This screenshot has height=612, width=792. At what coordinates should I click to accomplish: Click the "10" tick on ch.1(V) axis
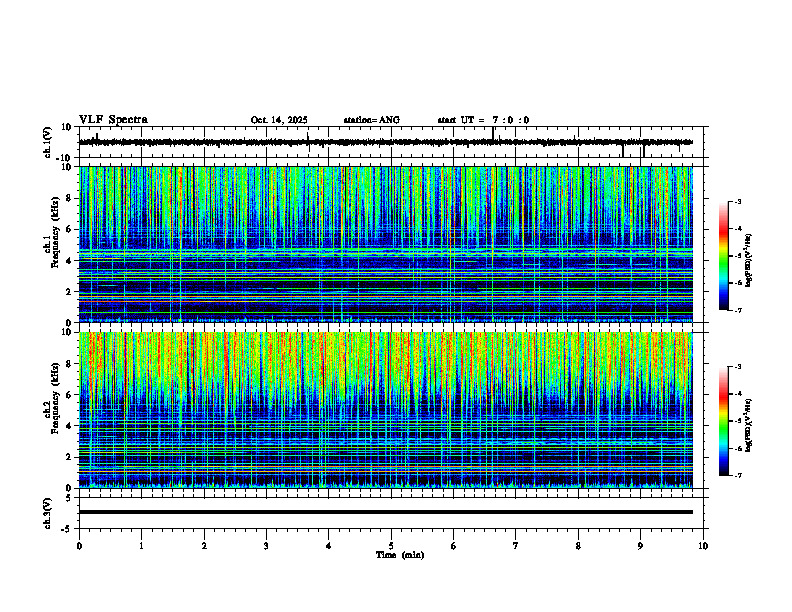point(67,127)
